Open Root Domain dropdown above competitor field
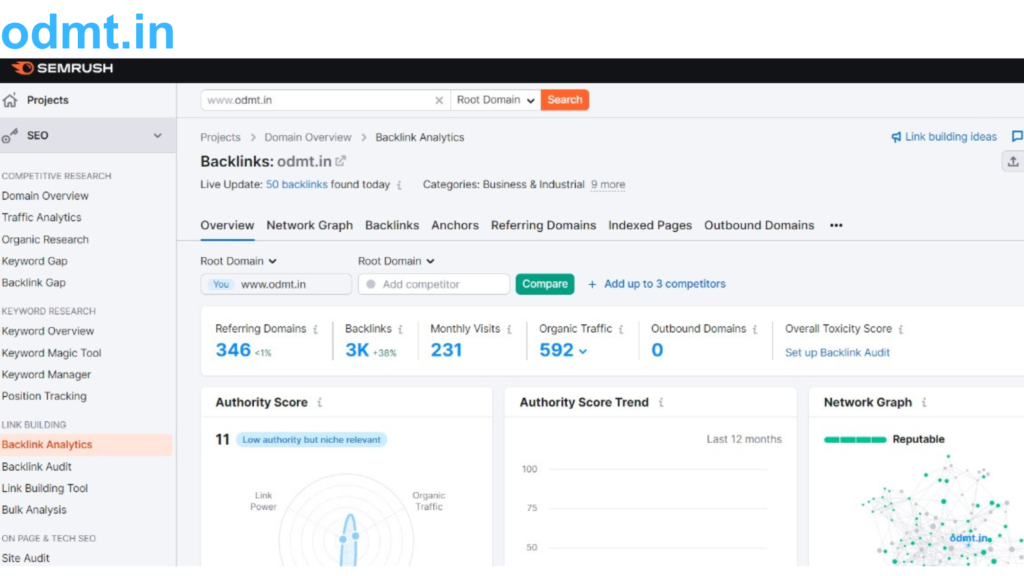The height and width of the screenshot is (576, 1024). (396, 261)
